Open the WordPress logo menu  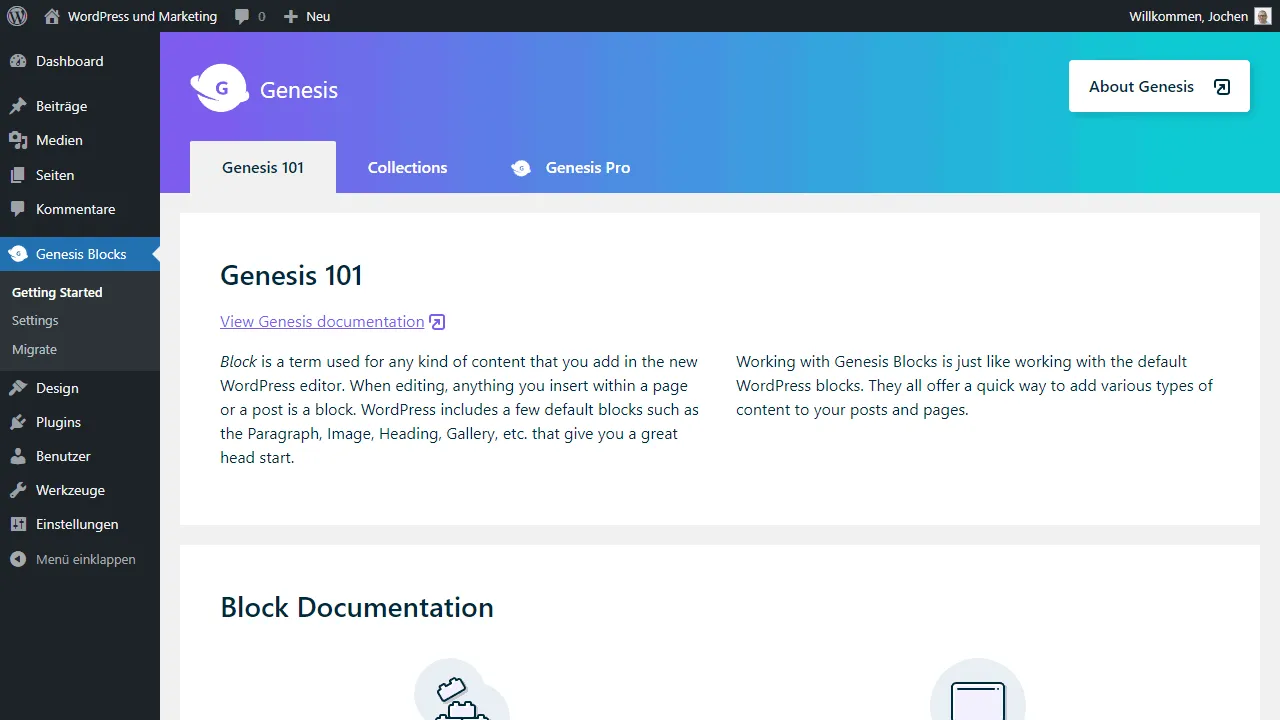pyautogui.click(x=17, y=16)
